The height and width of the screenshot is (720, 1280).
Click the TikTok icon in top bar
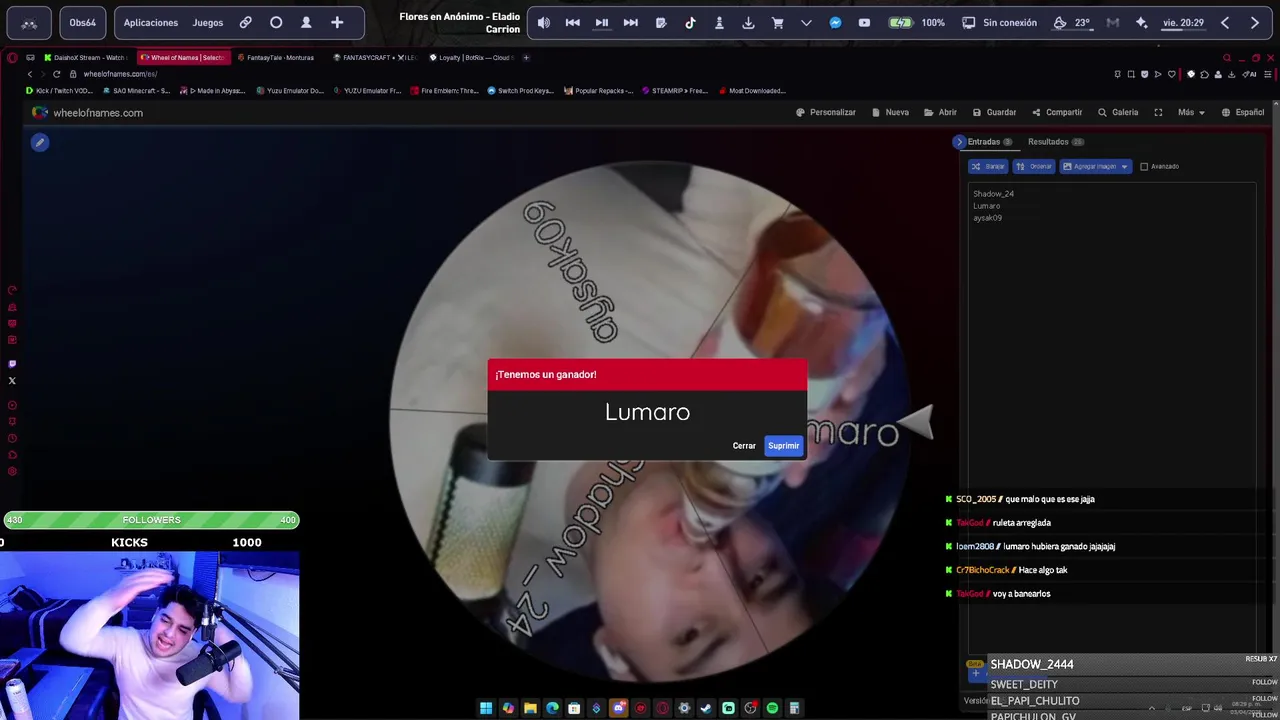pos(690,23)
